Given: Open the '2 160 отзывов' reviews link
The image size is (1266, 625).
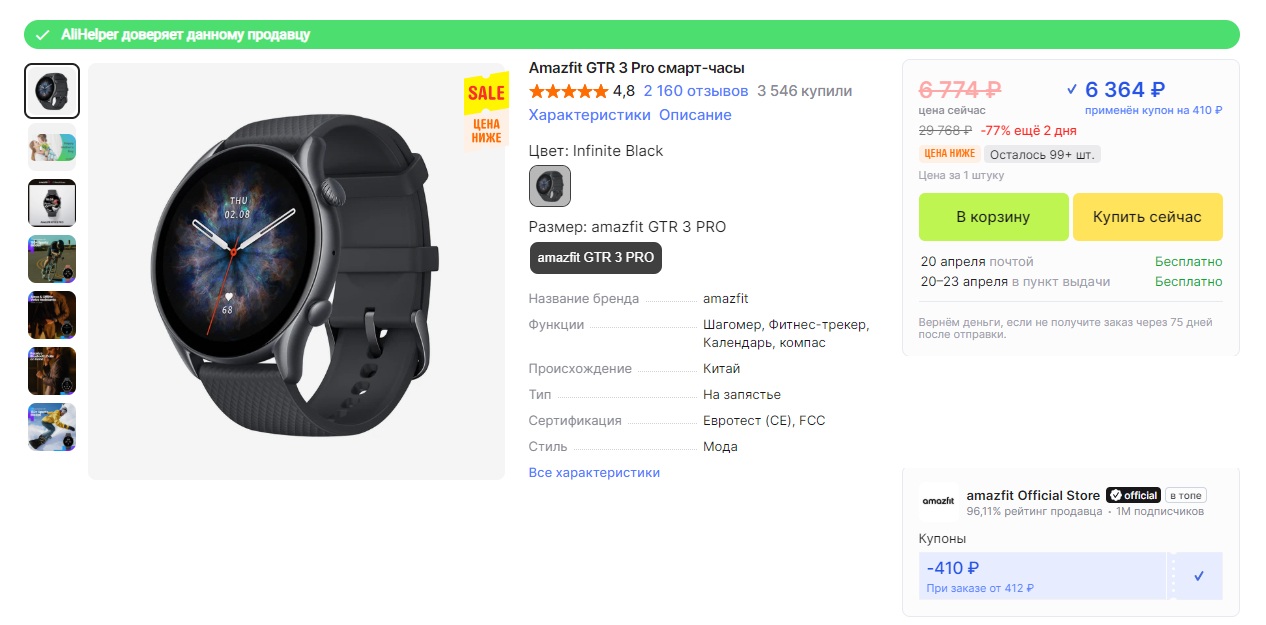Looking at the screenshot, I should [x=695, y=91].
